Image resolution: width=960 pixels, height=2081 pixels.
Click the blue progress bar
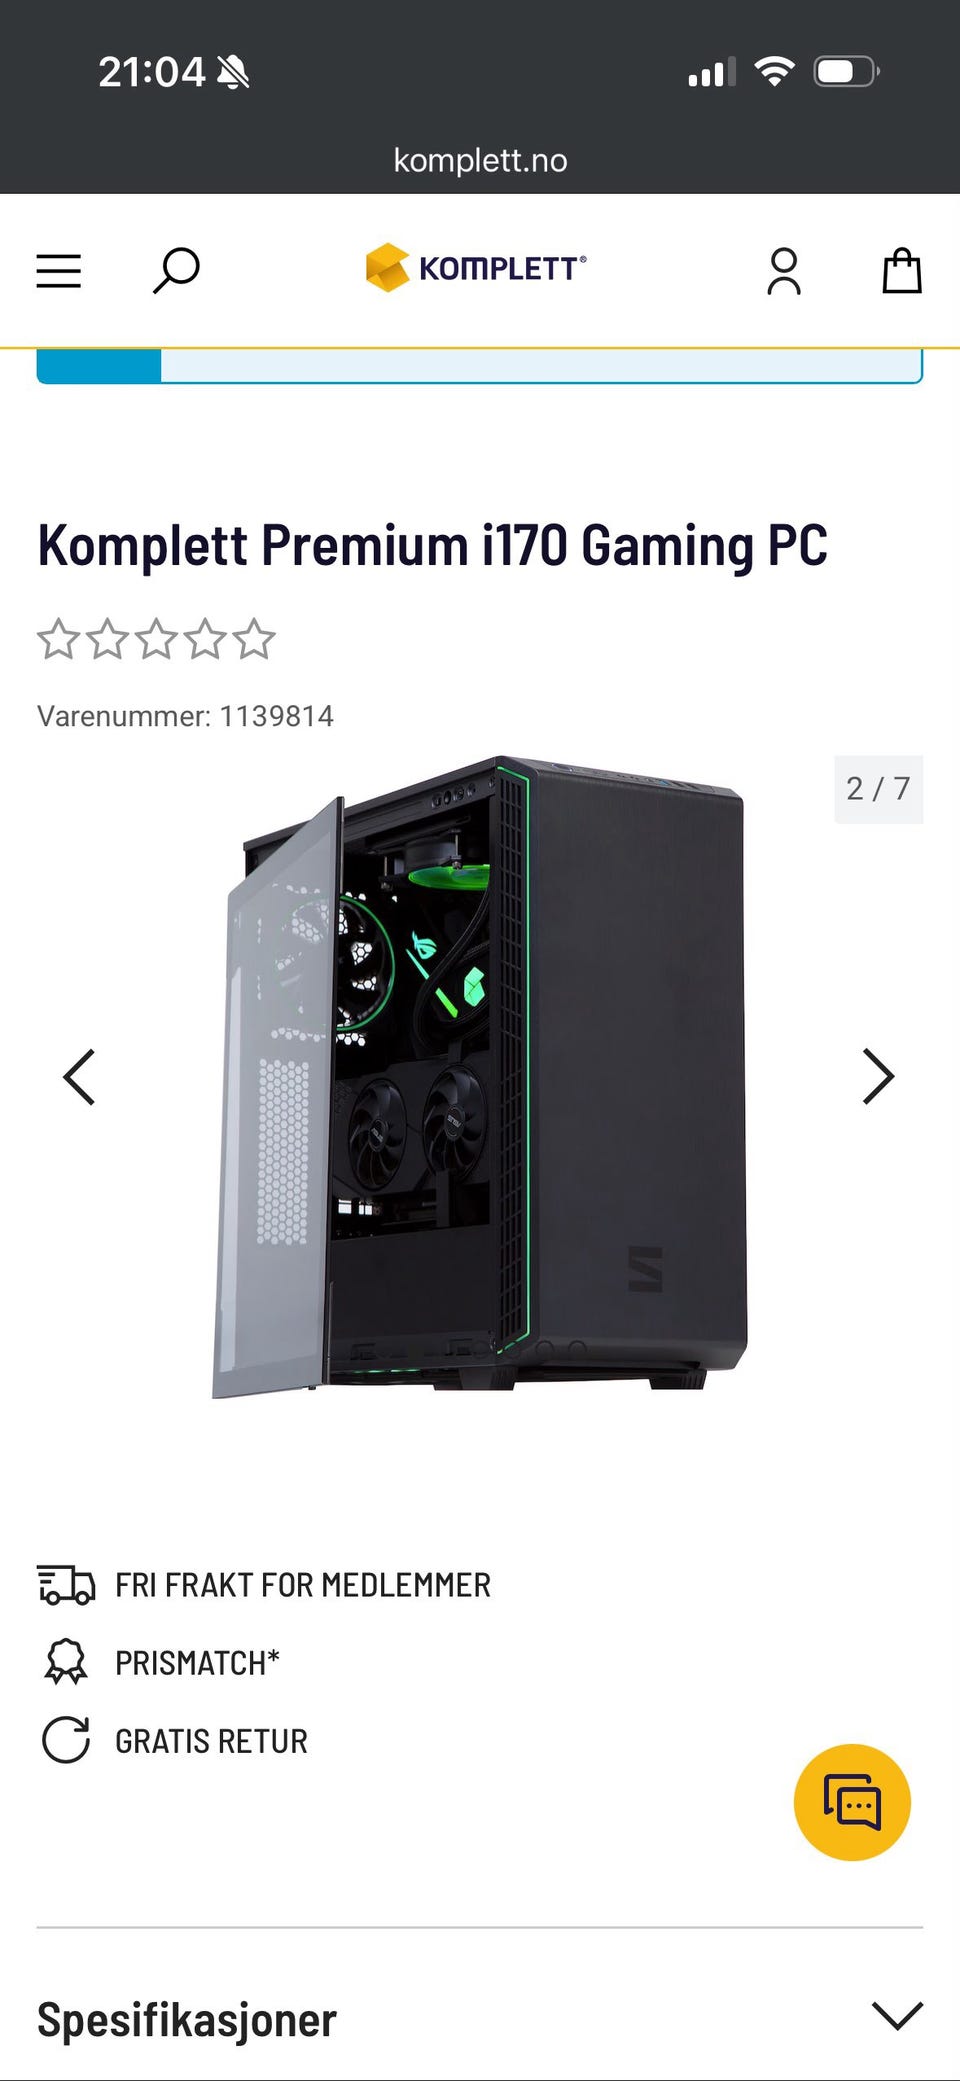click(x=480, y=366)
